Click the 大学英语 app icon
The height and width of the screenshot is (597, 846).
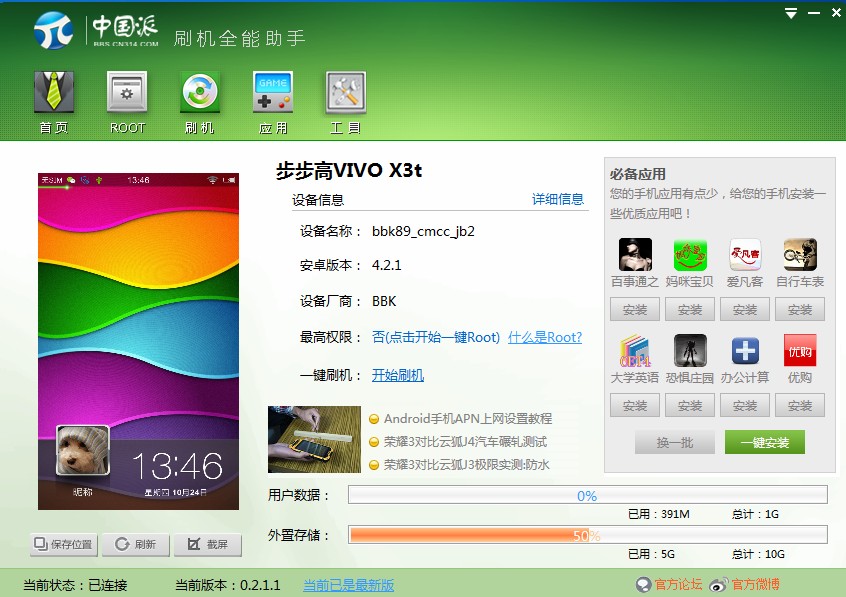(x=635, y=350)
